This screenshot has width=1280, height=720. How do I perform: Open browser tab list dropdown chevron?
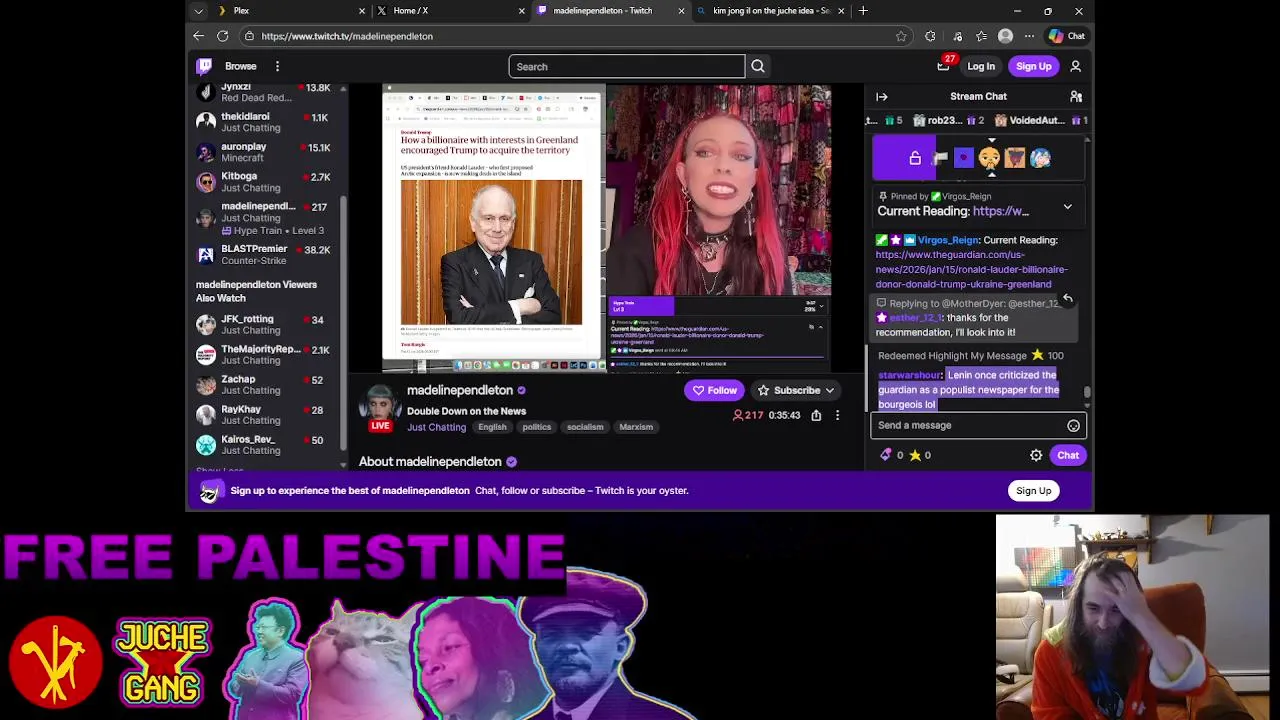(198, 11)
